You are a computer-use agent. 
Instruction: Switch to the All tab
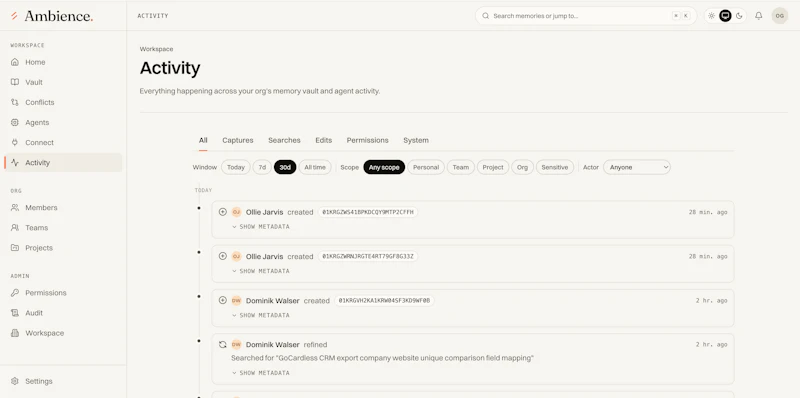[203, 140]
